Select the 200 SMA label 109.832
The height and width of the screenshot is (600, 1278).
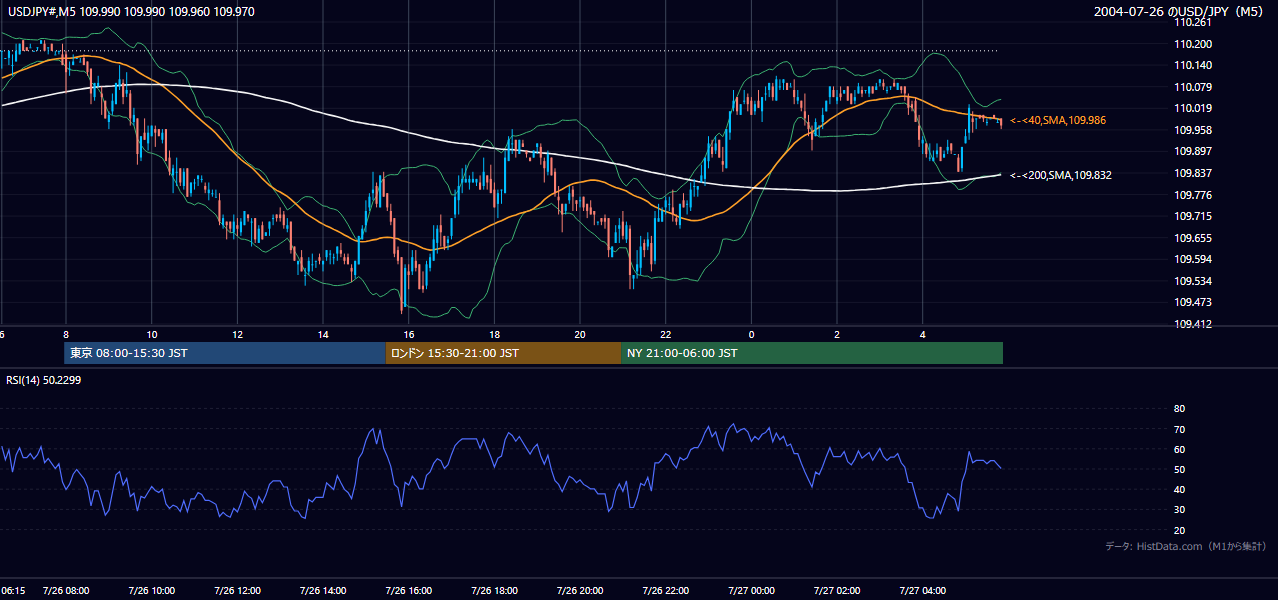click(x=1061, y=175)
